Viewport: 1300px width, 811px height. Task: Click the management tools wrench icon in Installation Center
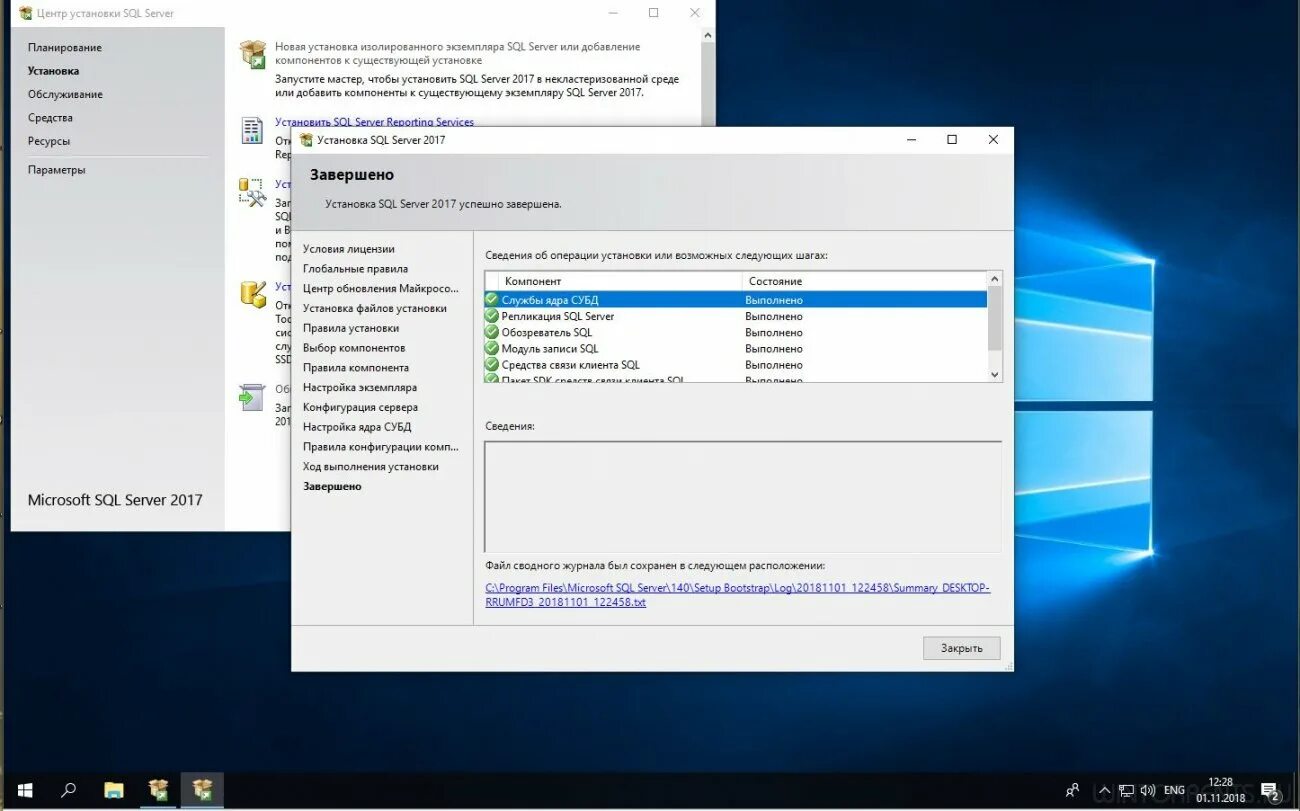click(252, 192)
